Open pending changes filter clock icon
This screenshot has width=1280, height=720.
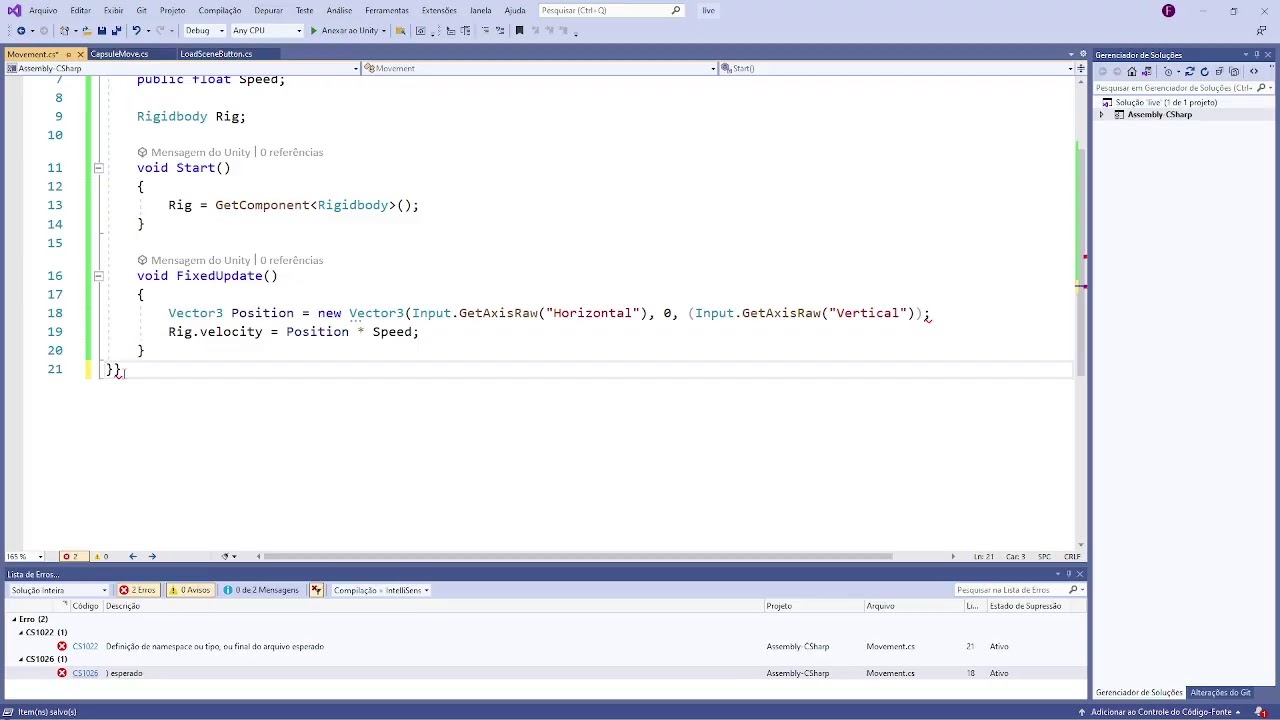1168,72
